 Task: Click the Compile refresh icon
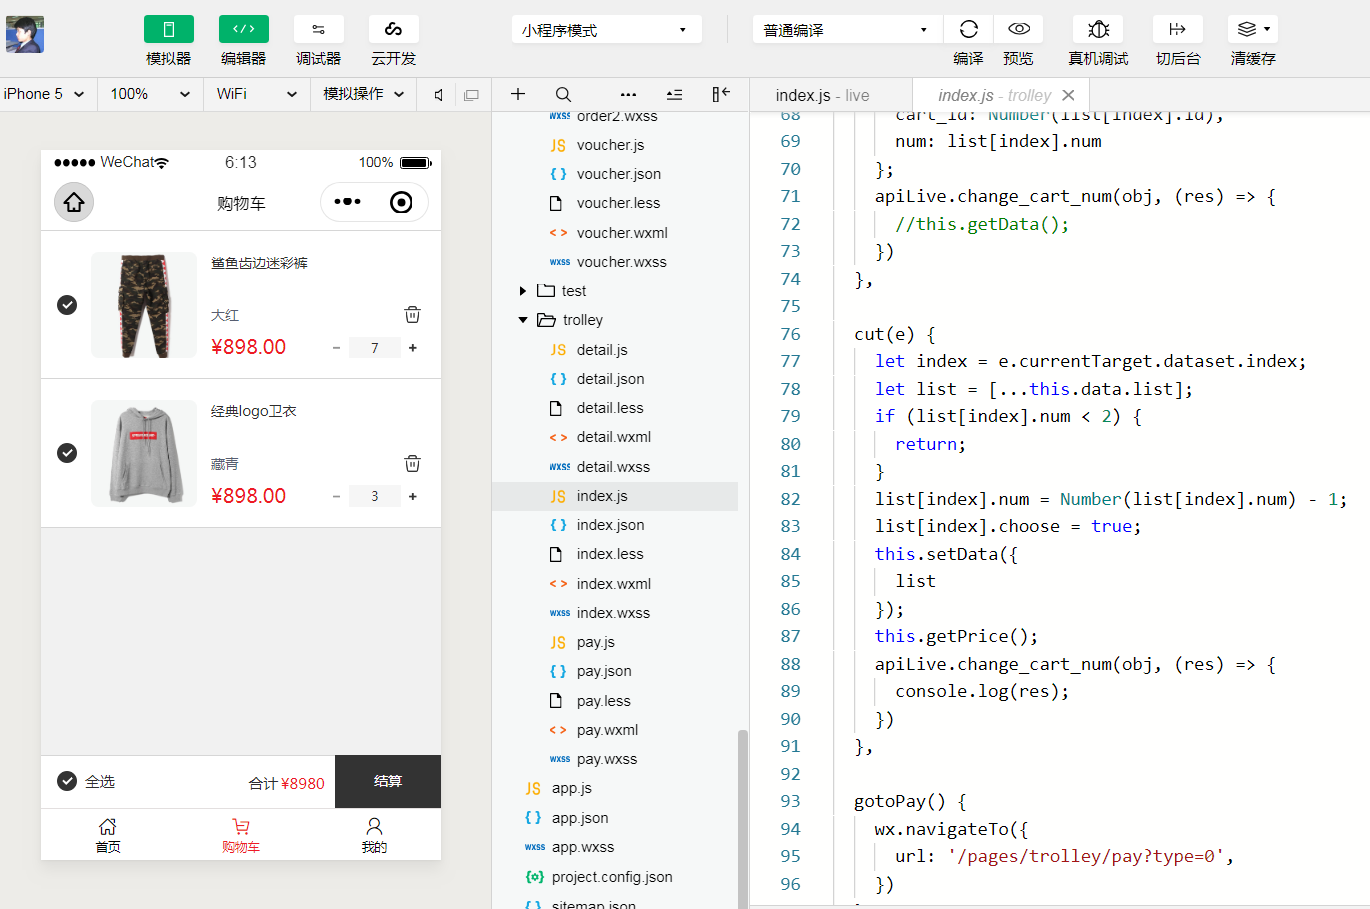click(968, 30)
